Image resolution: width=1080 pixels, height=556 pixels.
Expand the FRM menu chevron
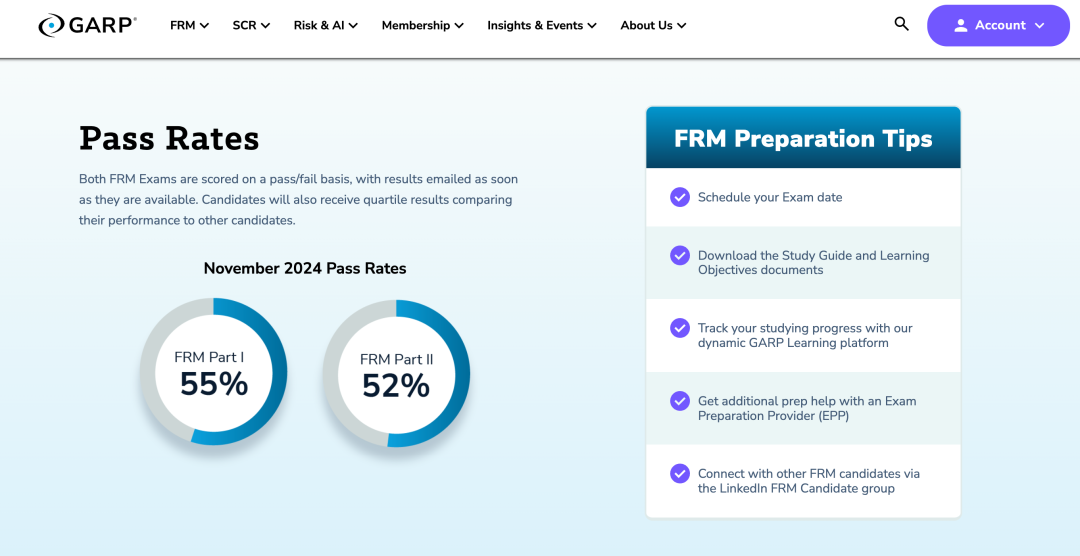pyautogui.click(x=204, y=25)
